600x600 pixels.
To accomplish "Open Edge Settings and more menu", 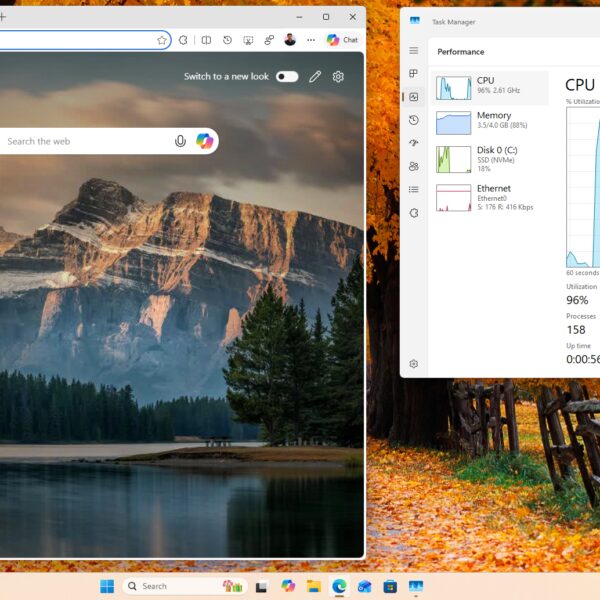I will coord(311,40).
